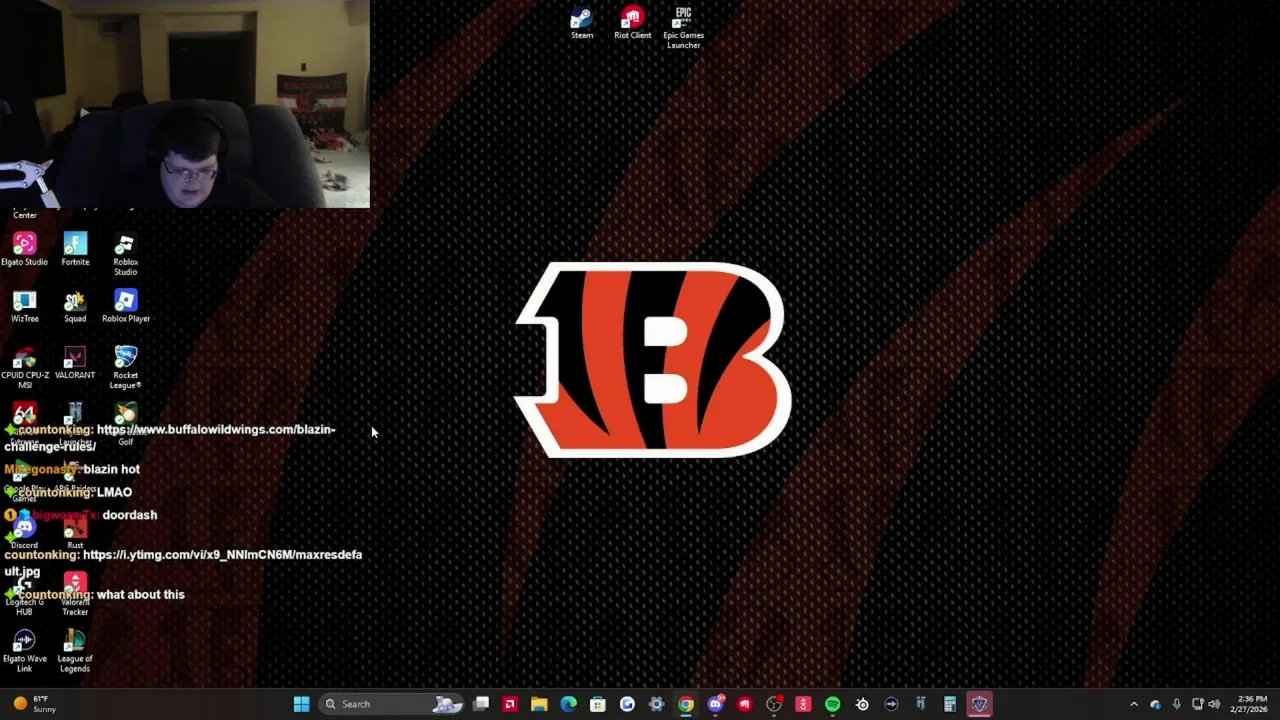1280x720 pixels.
Task: Launch Rust desktop shortcut
Action: tap(75, 535)
